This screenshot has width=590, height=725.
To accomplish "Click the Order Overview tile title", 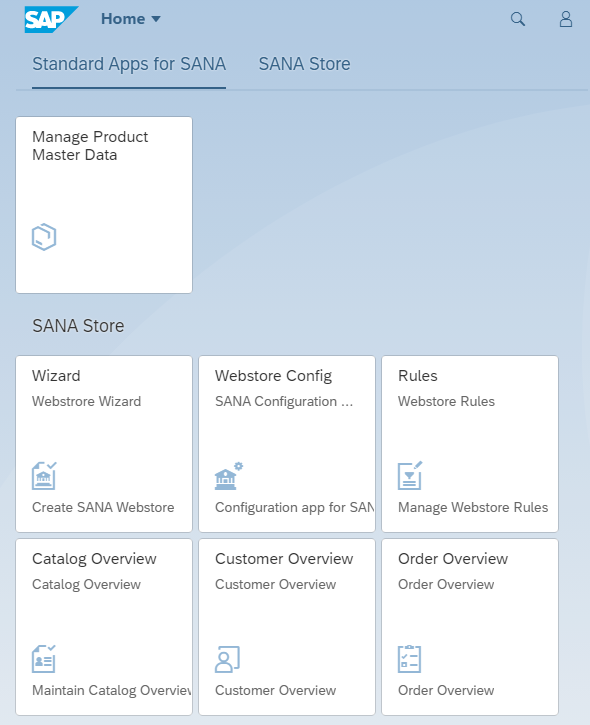I will coord(453,559).
